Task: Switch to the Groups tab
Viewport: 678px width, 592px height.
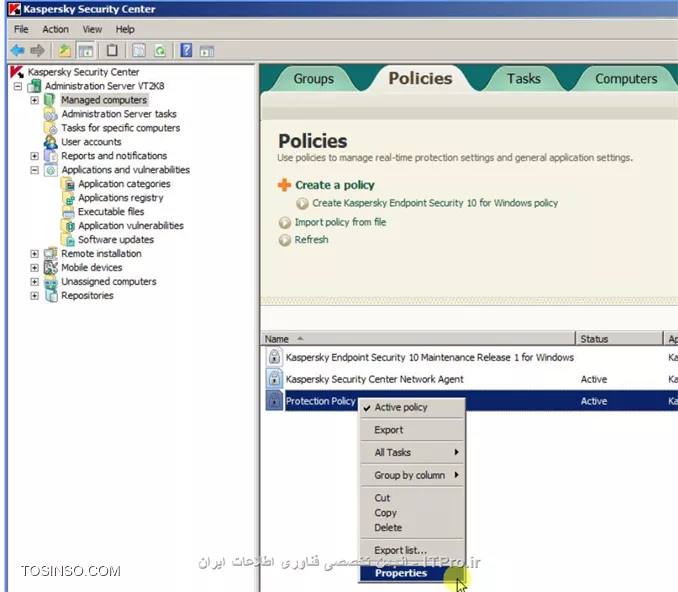Action: [313, 79]
